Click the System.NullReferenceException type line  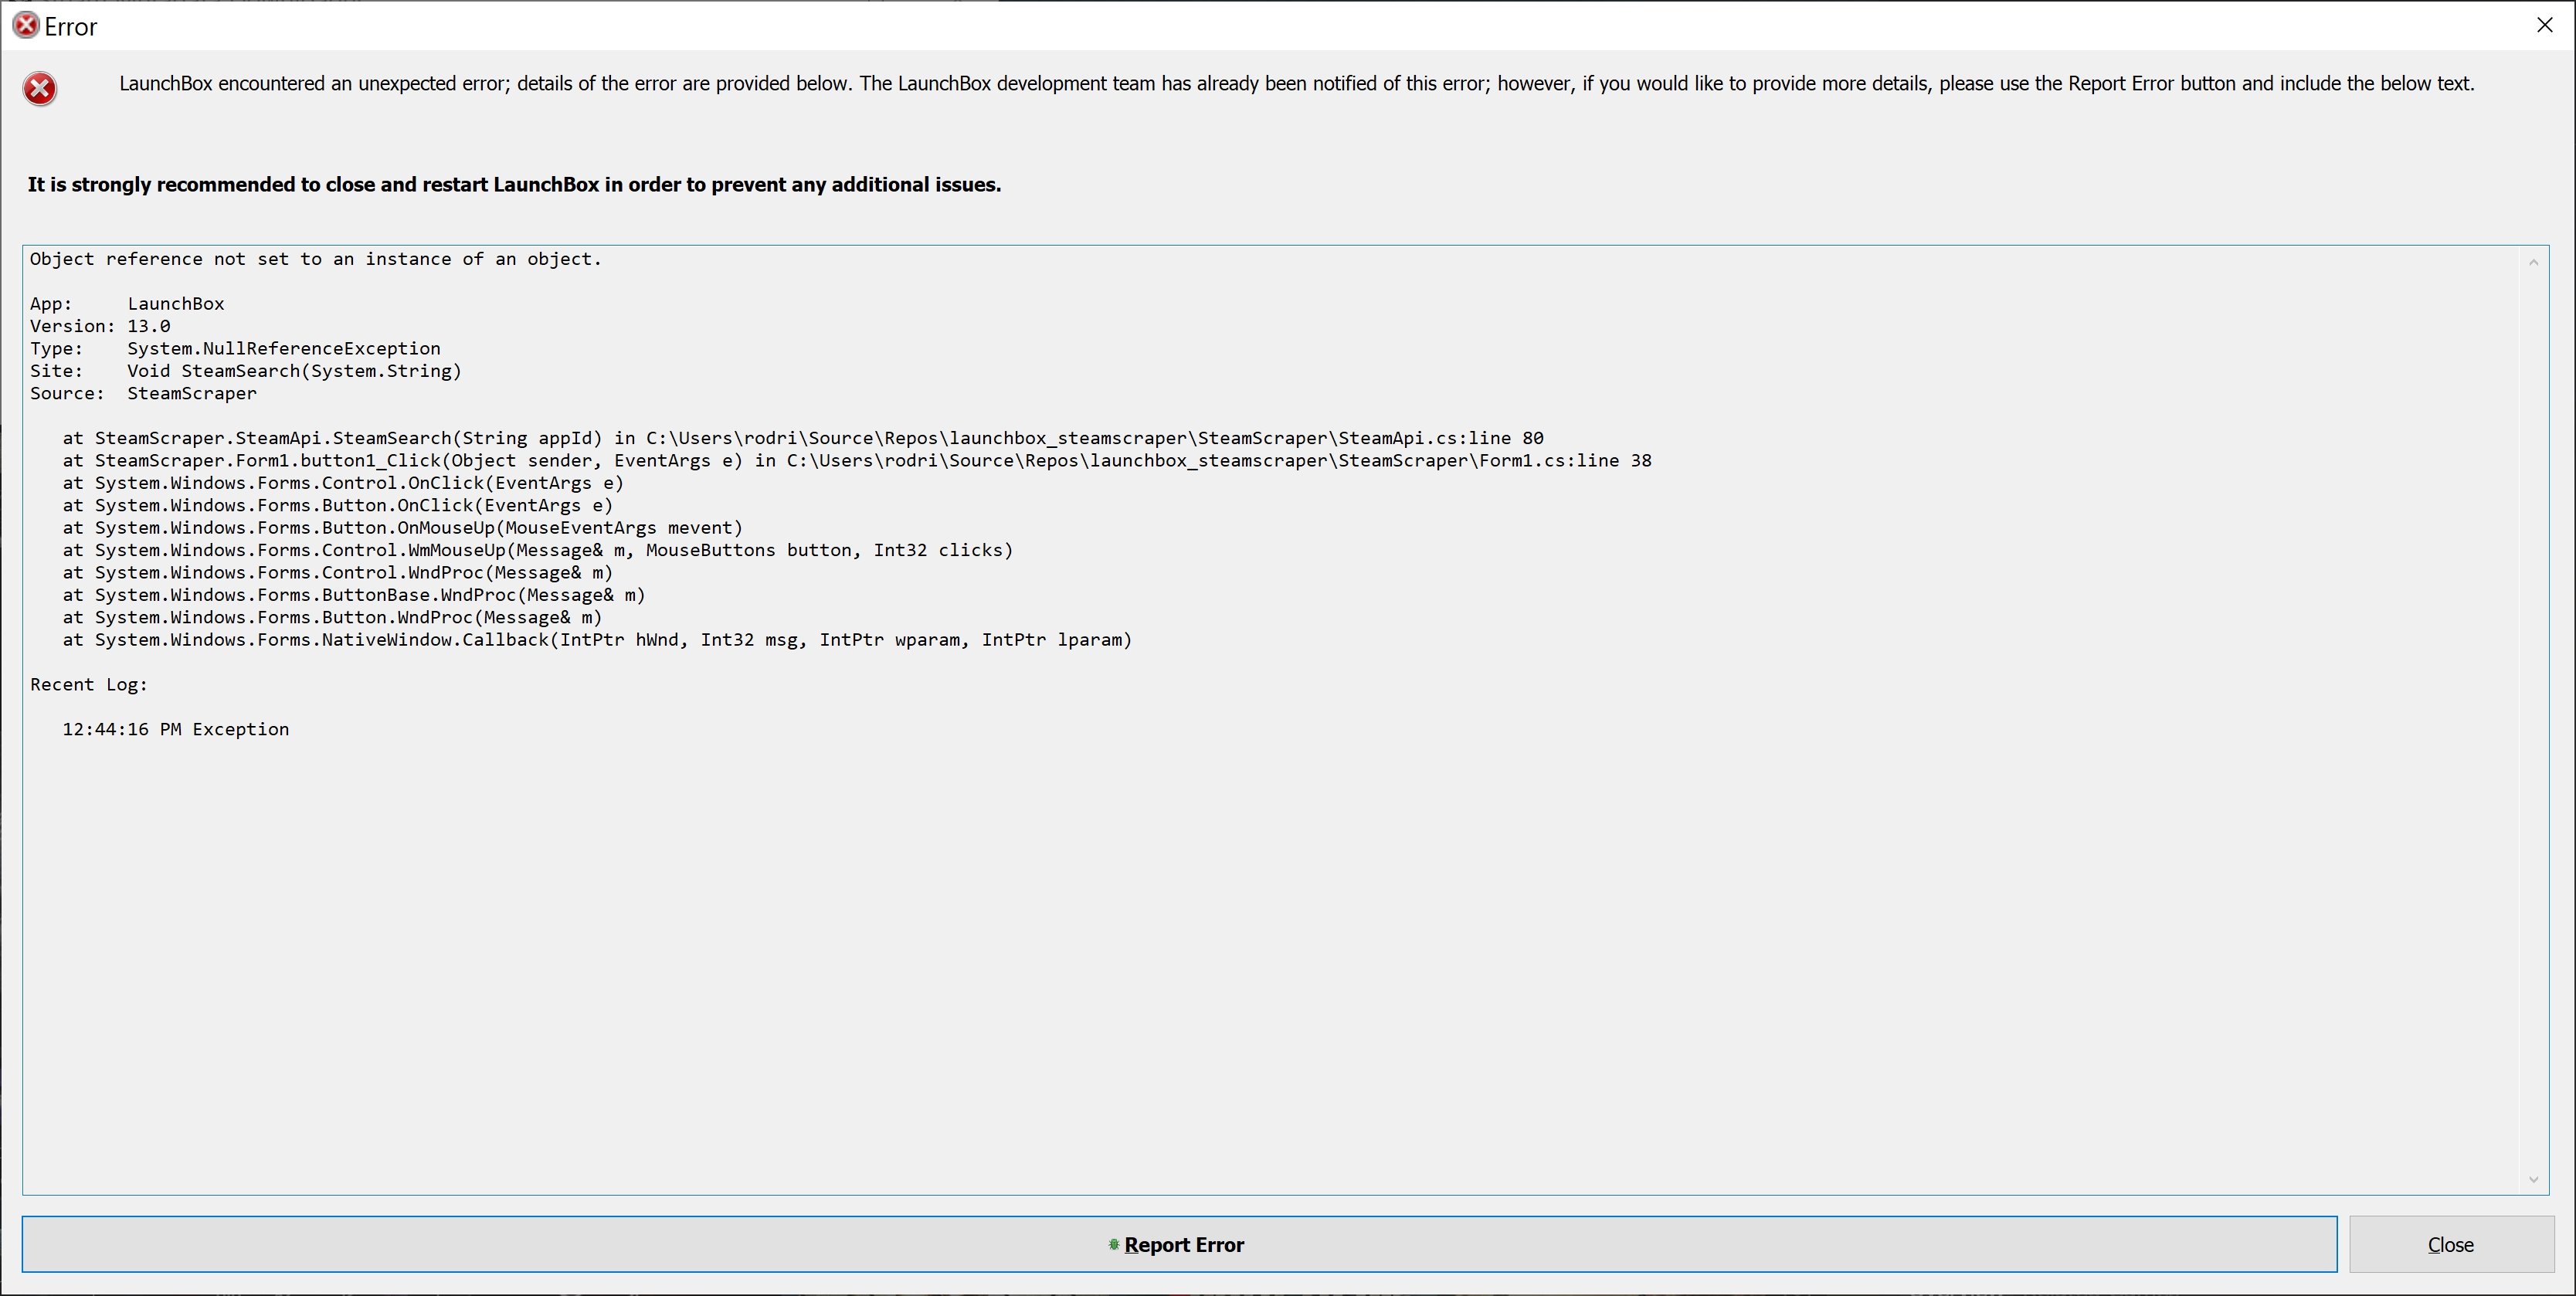coord(283,348)
